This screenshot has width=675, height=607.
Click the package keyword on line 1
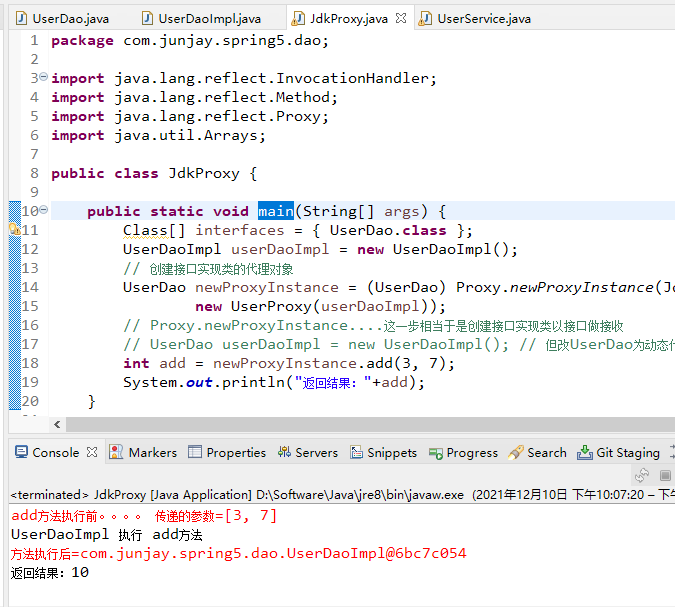pyautogui.click(x=82, y=41)
